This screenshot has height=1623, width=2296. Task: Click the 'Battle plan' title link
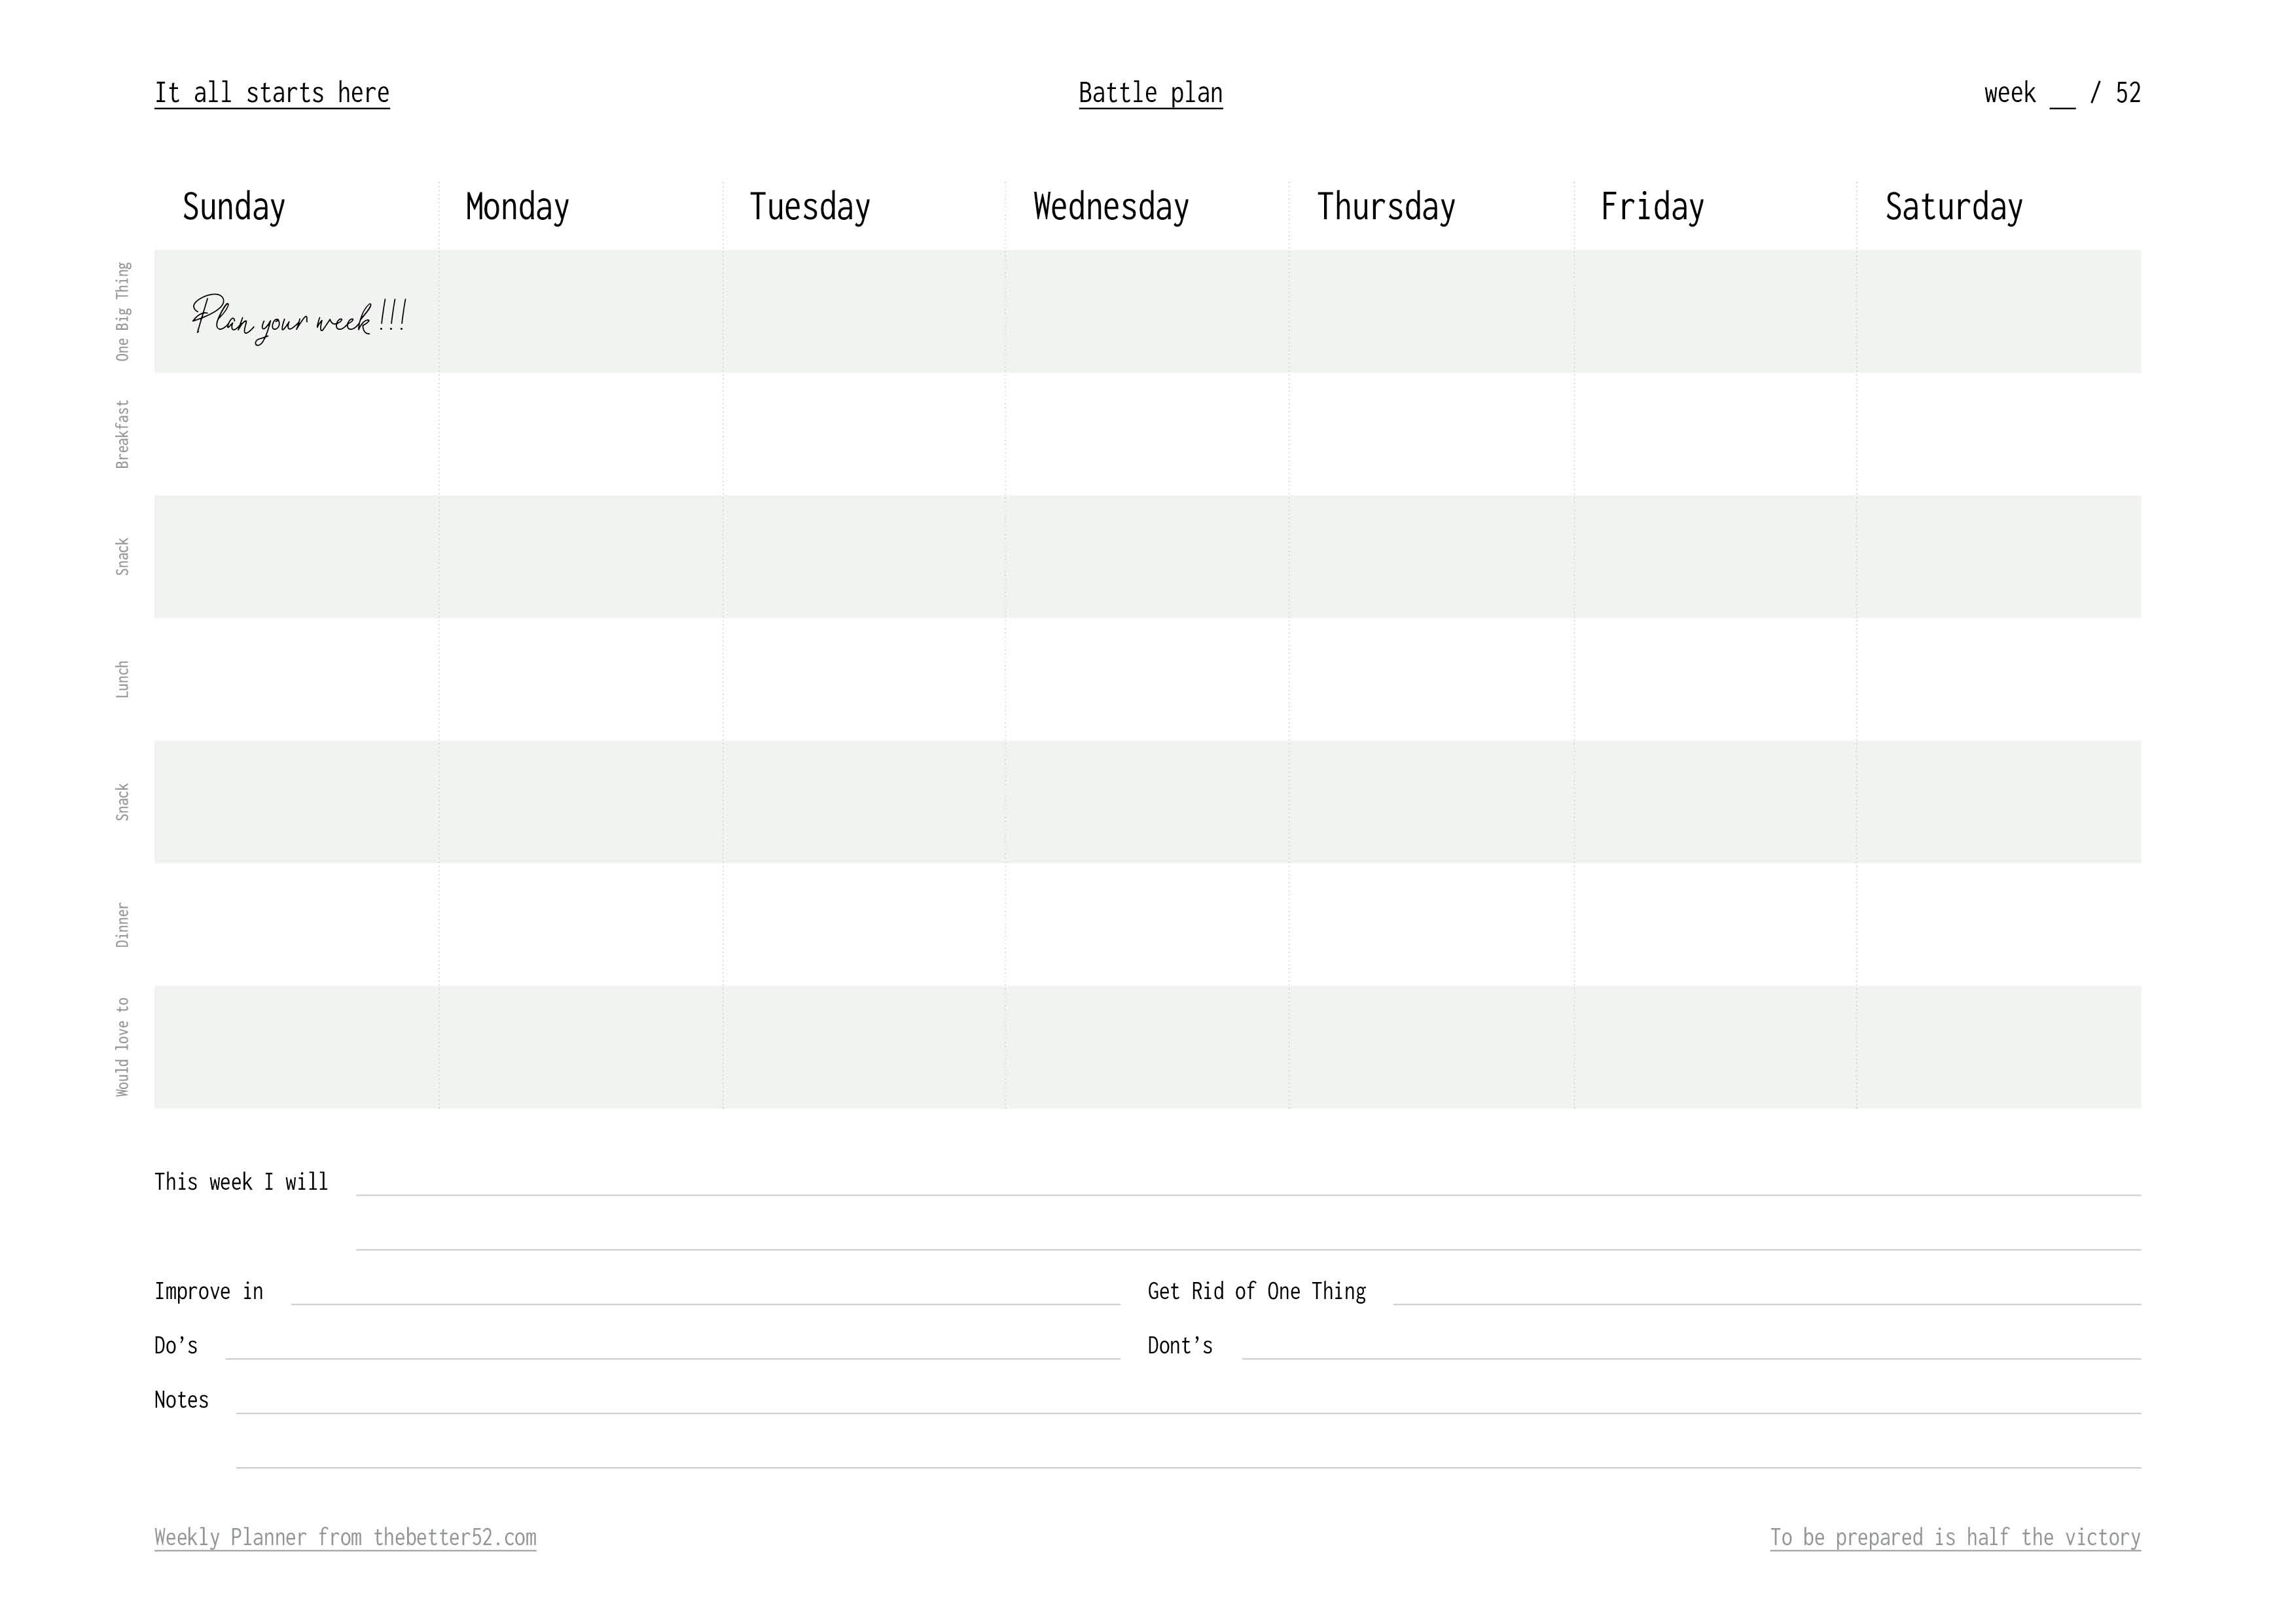(x=1150, y=93)
